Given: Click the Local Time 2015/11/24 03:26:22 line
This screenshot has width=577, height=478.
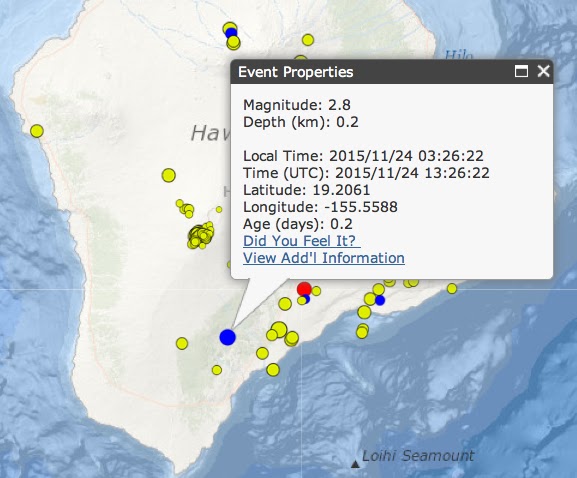Looking at the screenshot, I should tap(364, 156).
